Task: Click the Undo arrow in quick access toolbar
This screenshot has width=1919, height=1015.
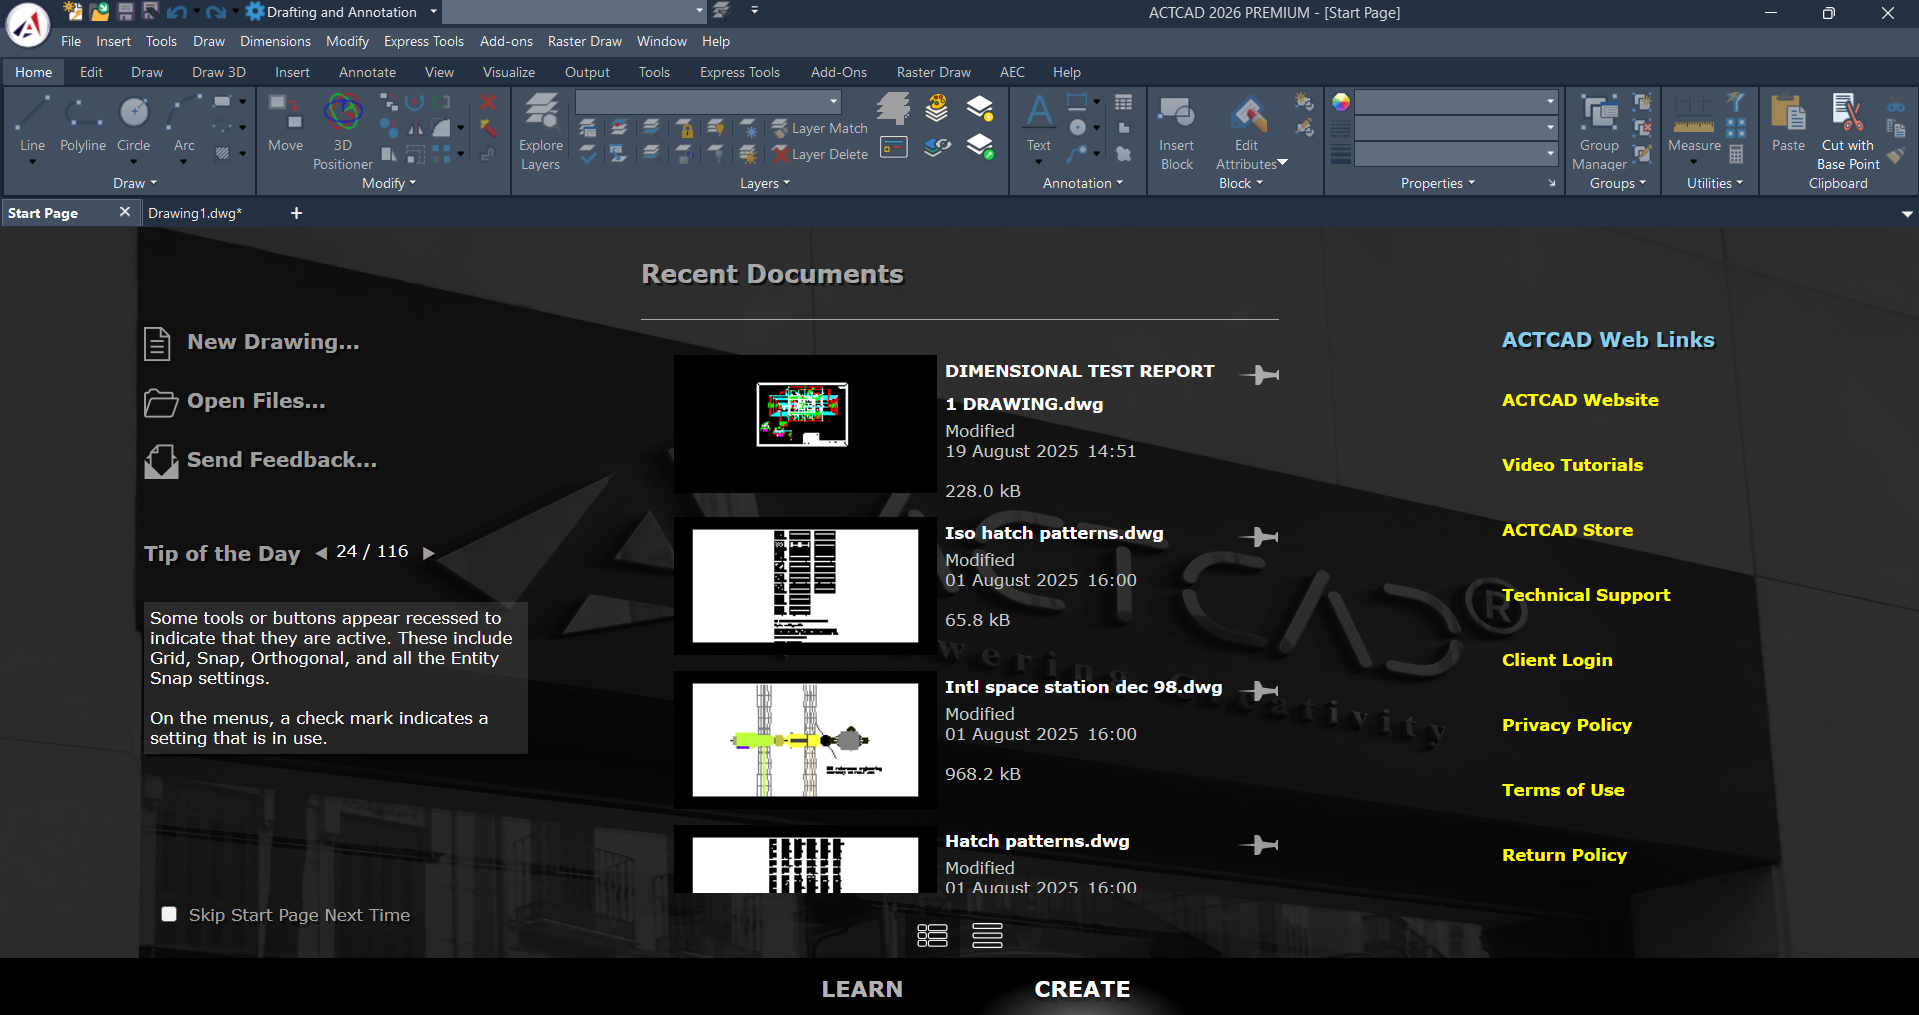Action: (177, 12)
